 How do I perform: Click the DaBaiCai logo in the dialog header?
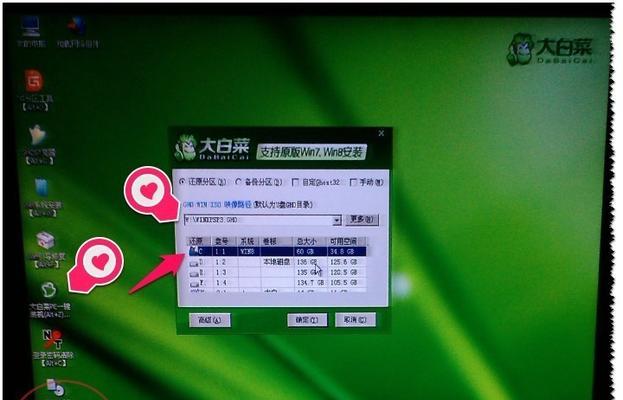(212, 148)
